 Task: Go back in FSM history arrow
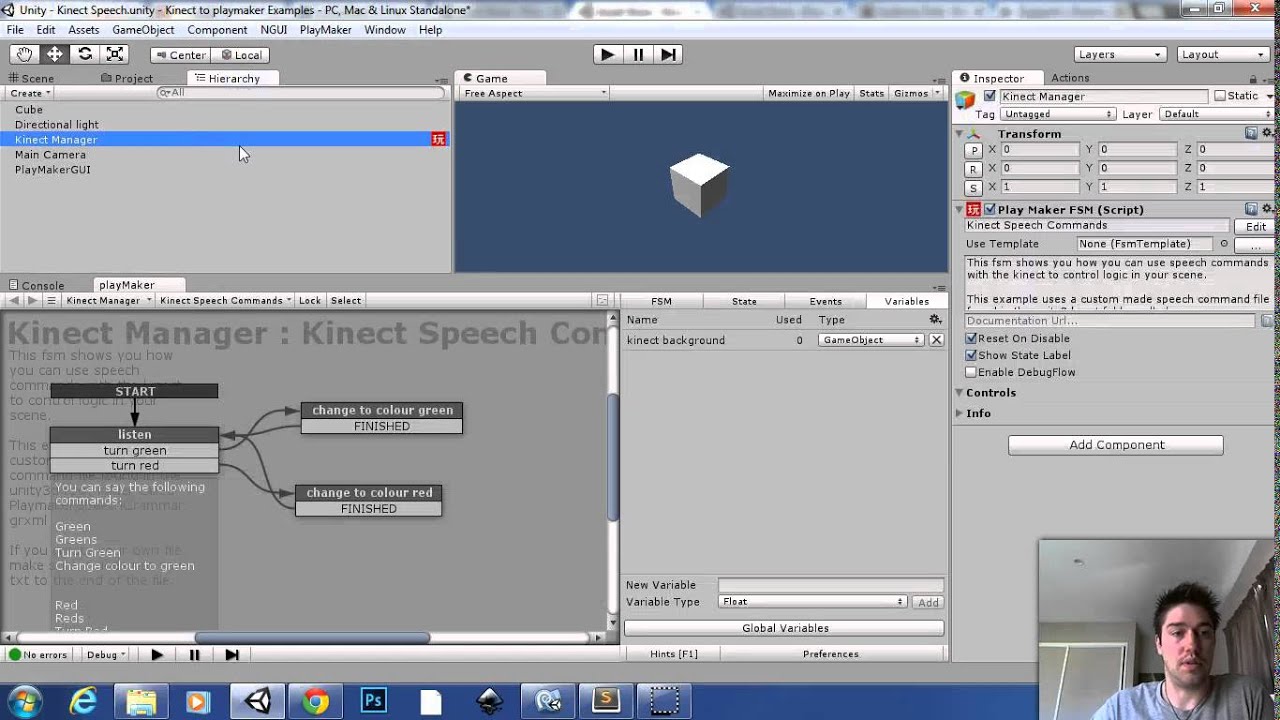[13, 300]
